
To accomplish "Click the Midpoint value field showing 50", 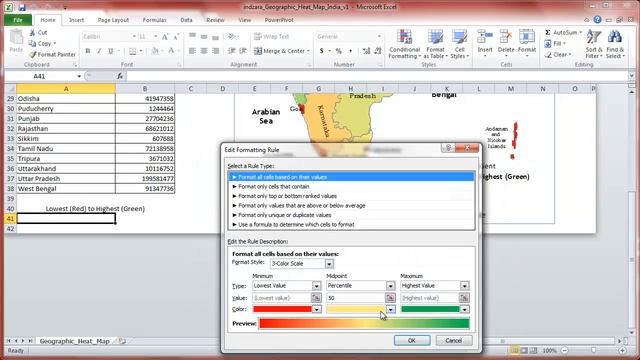I will [356, 298].
